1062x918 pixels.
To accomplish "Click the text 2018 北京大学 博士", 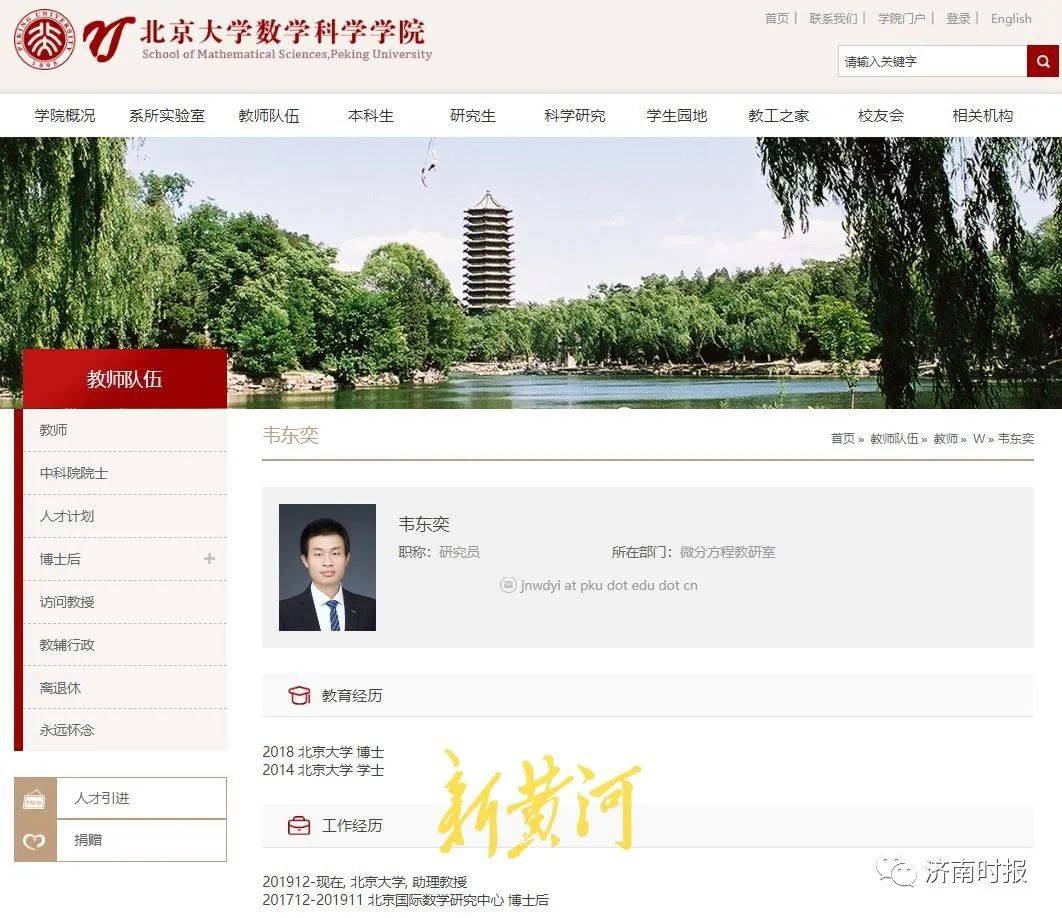I will 323,752.
